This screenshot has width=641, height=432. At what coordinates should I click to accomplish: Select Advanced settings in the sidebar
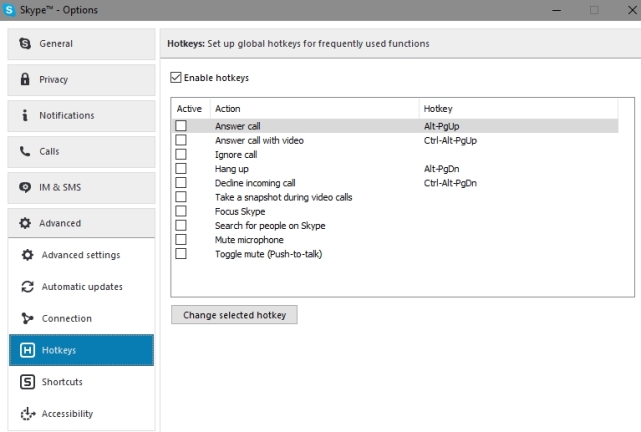click(x=81, y=255)
